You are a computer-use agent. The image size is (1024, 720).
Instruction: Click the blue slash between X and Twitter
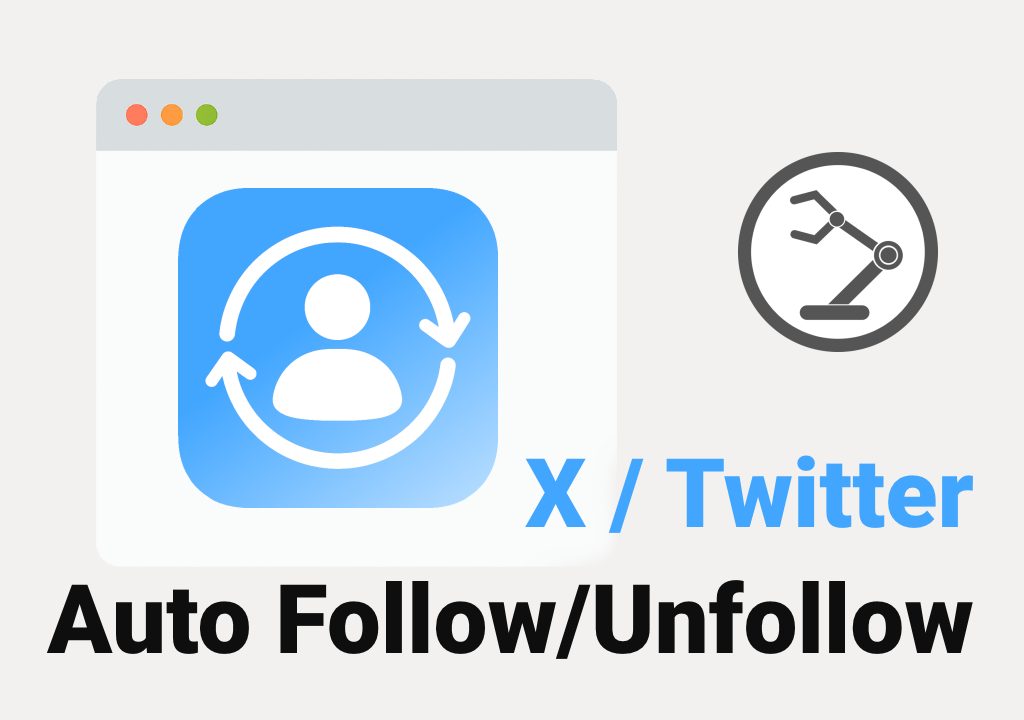pos(626,495)
